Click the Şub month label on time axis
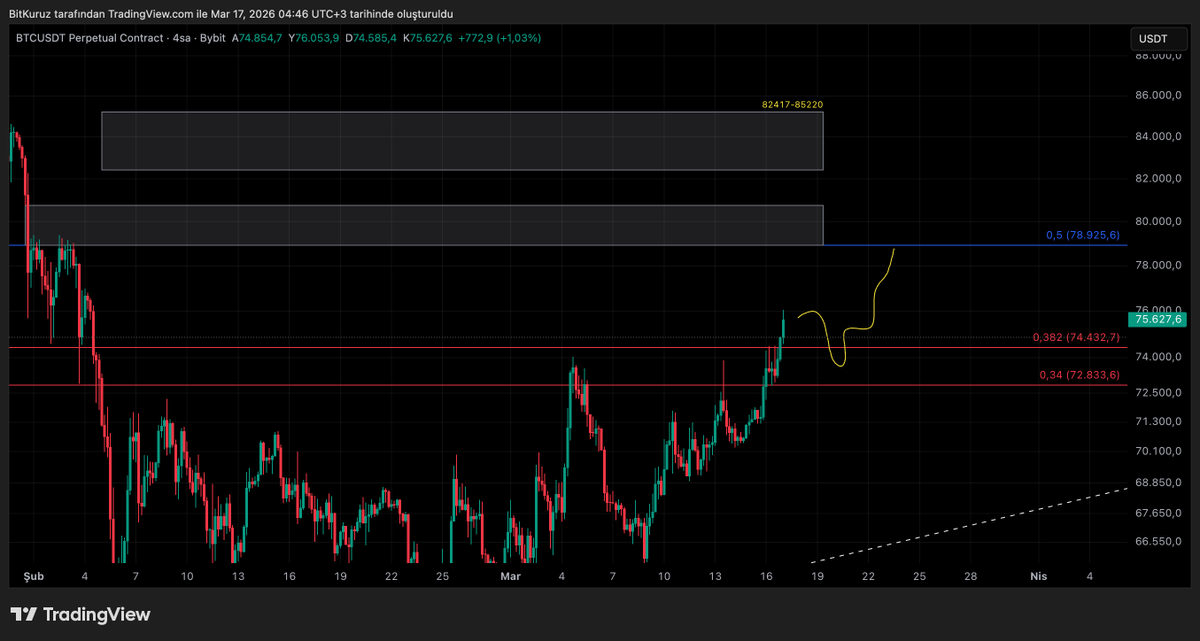This screenshot has height=641, width=1200. click(x=32, y=577)
